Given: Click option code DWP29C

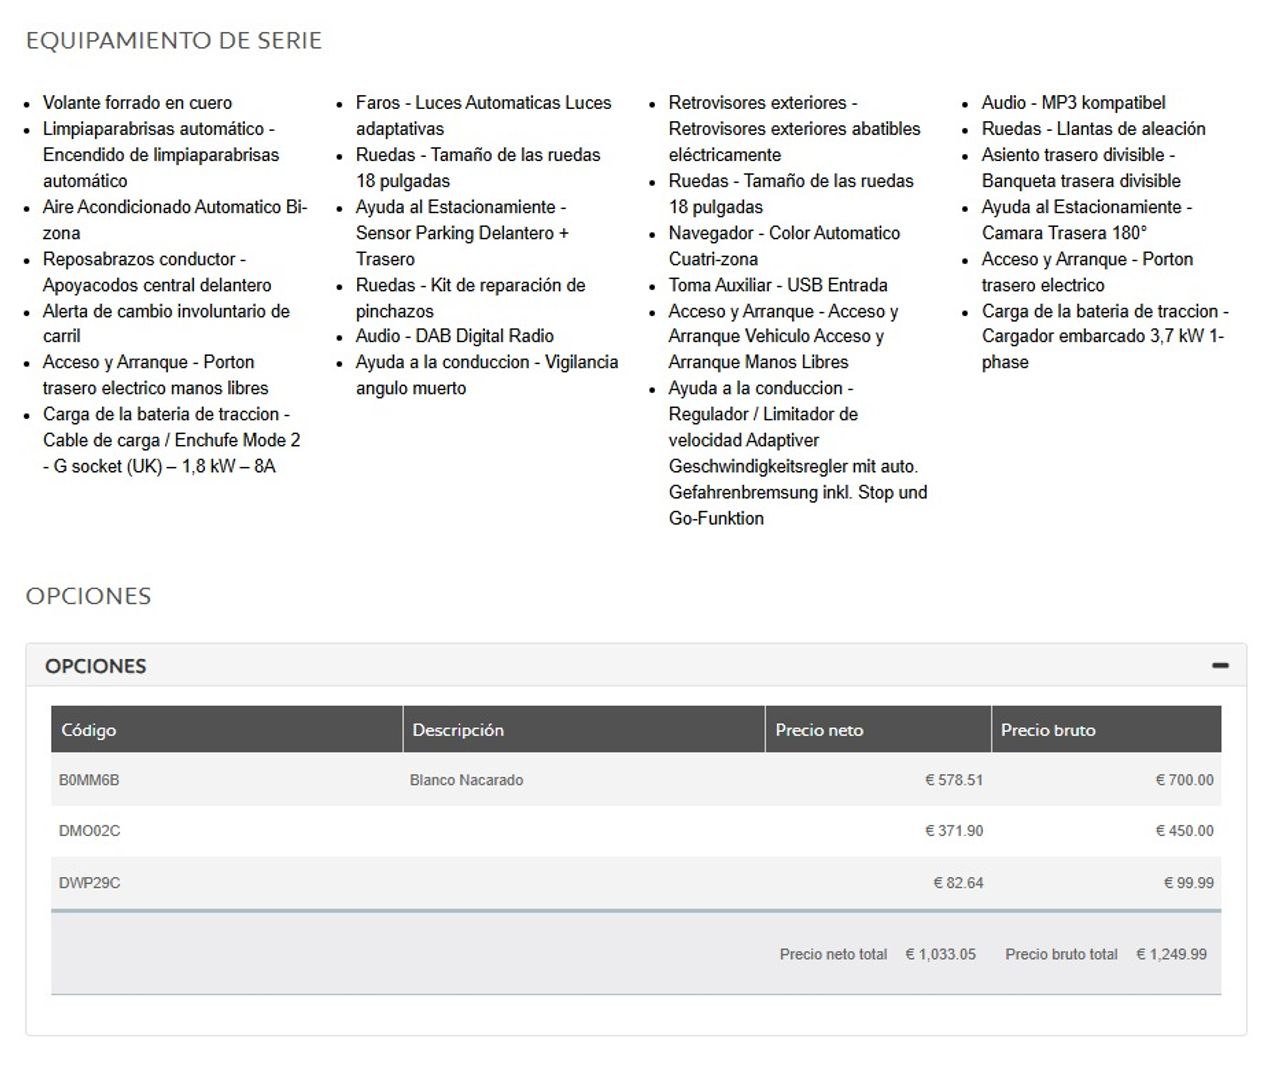Looking at the screenshot, I should [89, 883].
